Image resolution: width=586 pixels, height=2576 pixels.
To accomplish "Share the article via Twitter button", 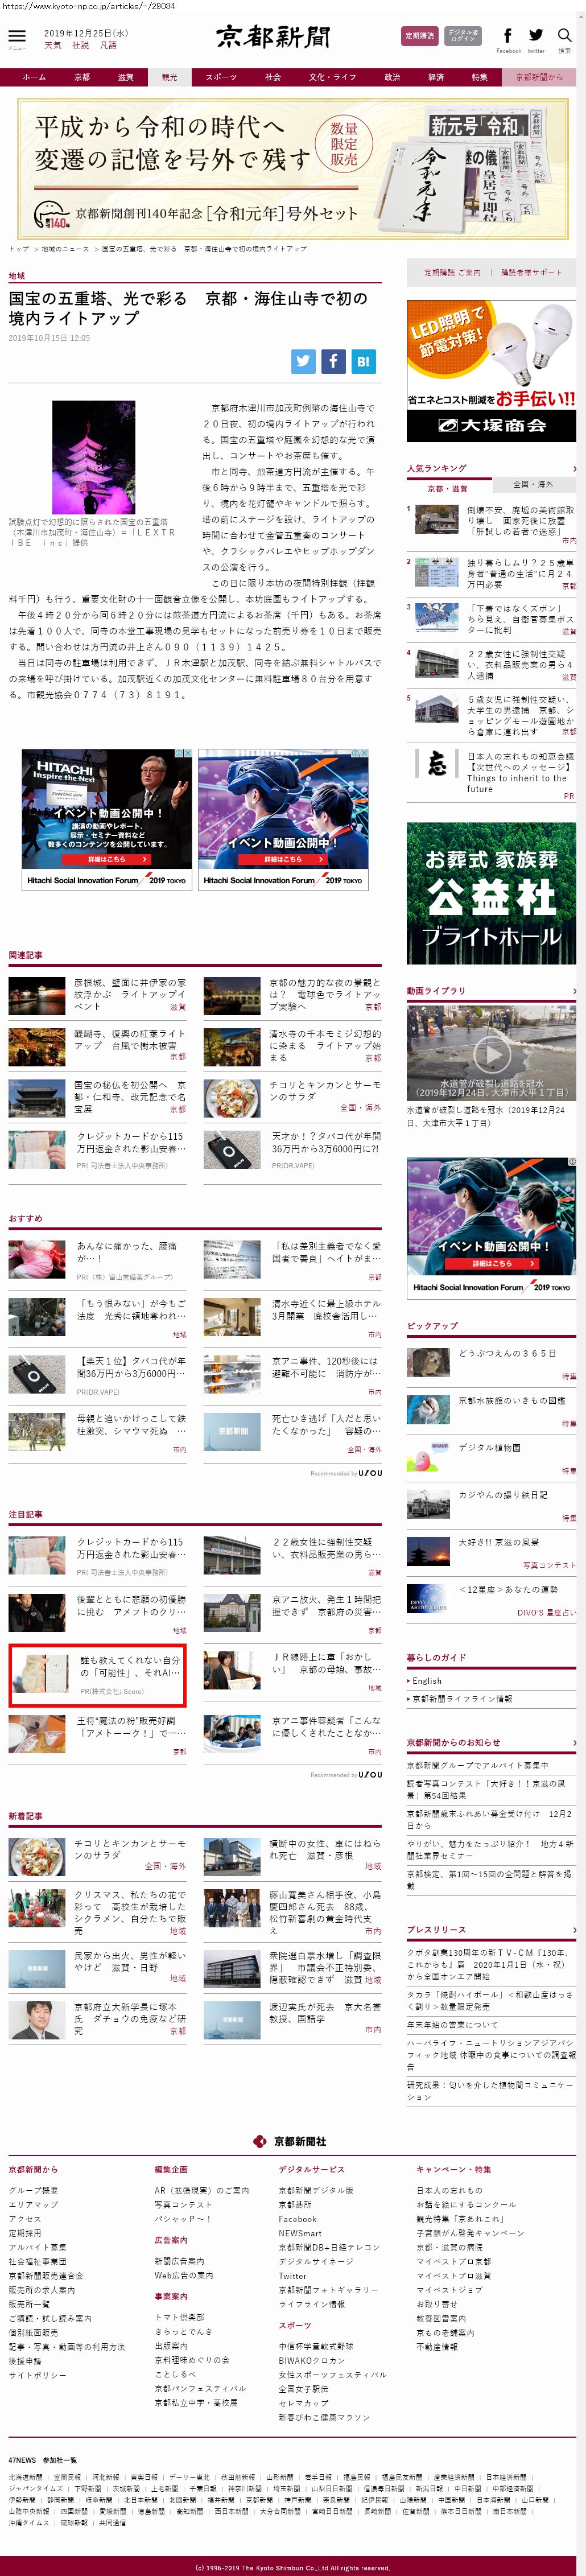I will pyautogui.click(x=304, y=361).
